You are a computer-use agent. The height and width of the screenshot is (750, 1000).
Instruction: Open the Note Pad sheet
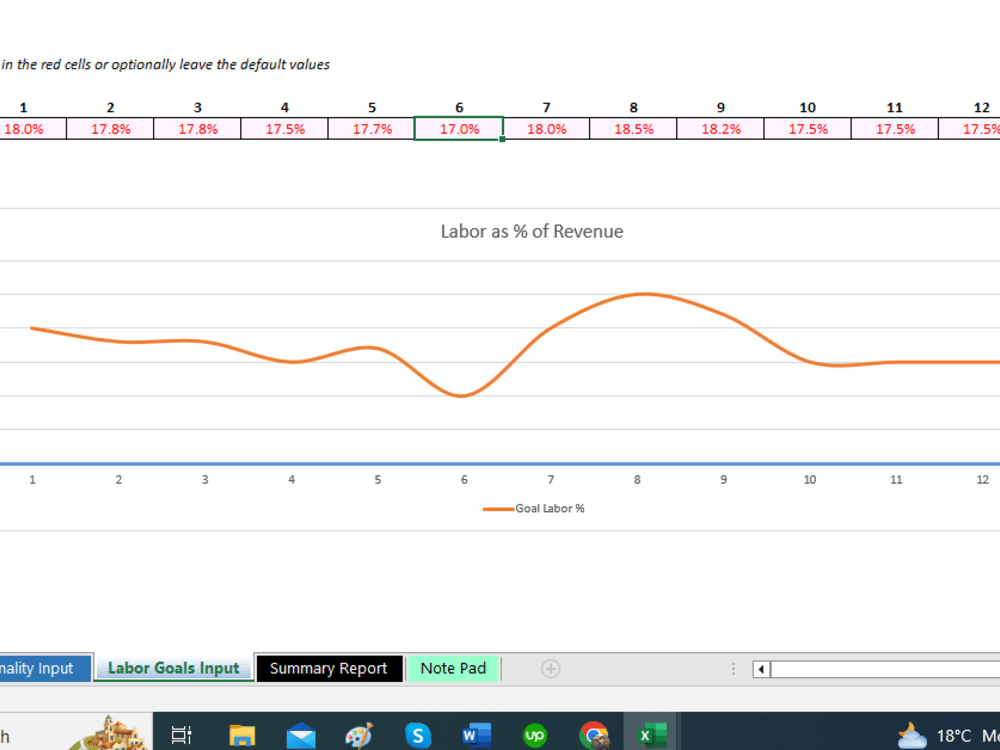coord(454,668)
